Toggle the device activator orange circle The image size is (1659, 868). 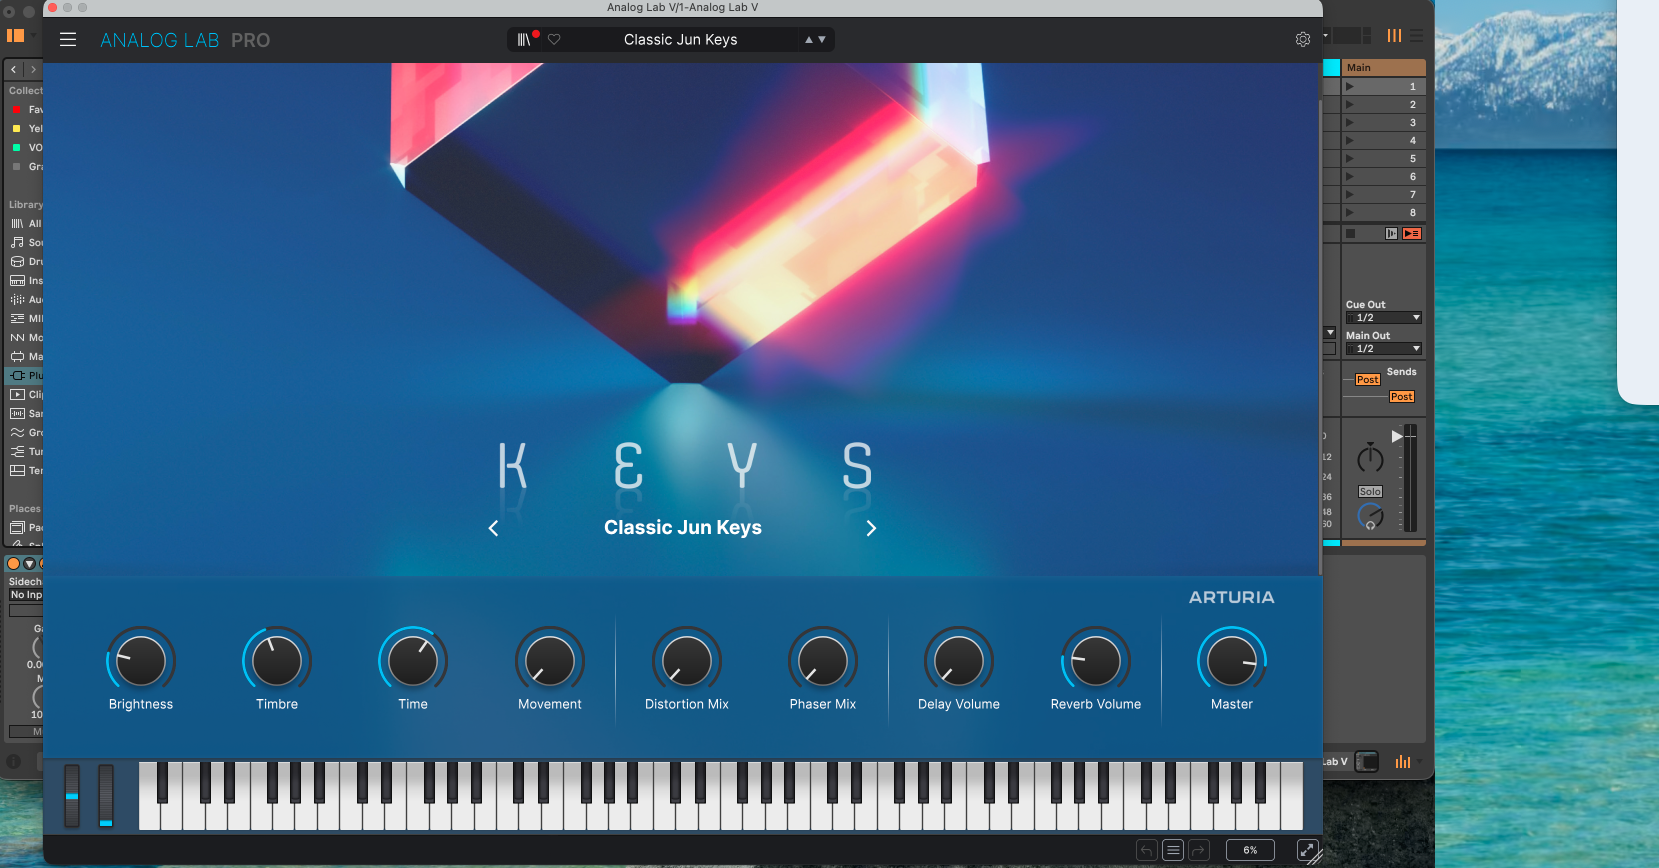[x=14, y=564]
